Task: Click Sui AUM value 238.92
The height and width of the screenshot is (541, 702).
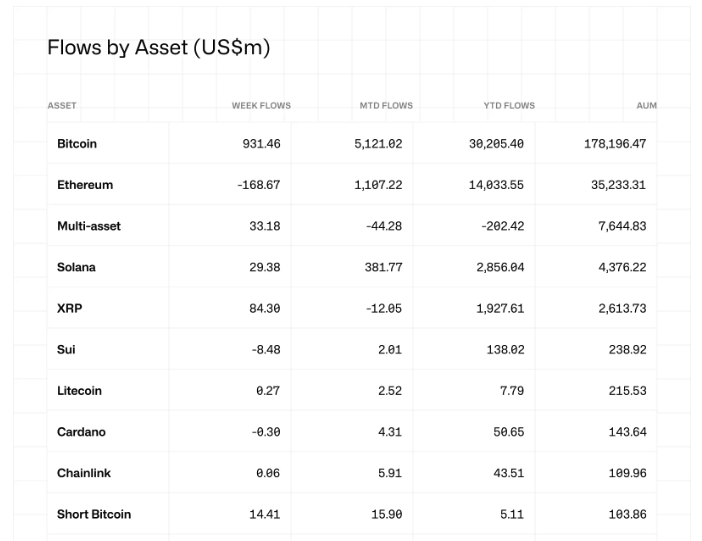Action: 628,350
